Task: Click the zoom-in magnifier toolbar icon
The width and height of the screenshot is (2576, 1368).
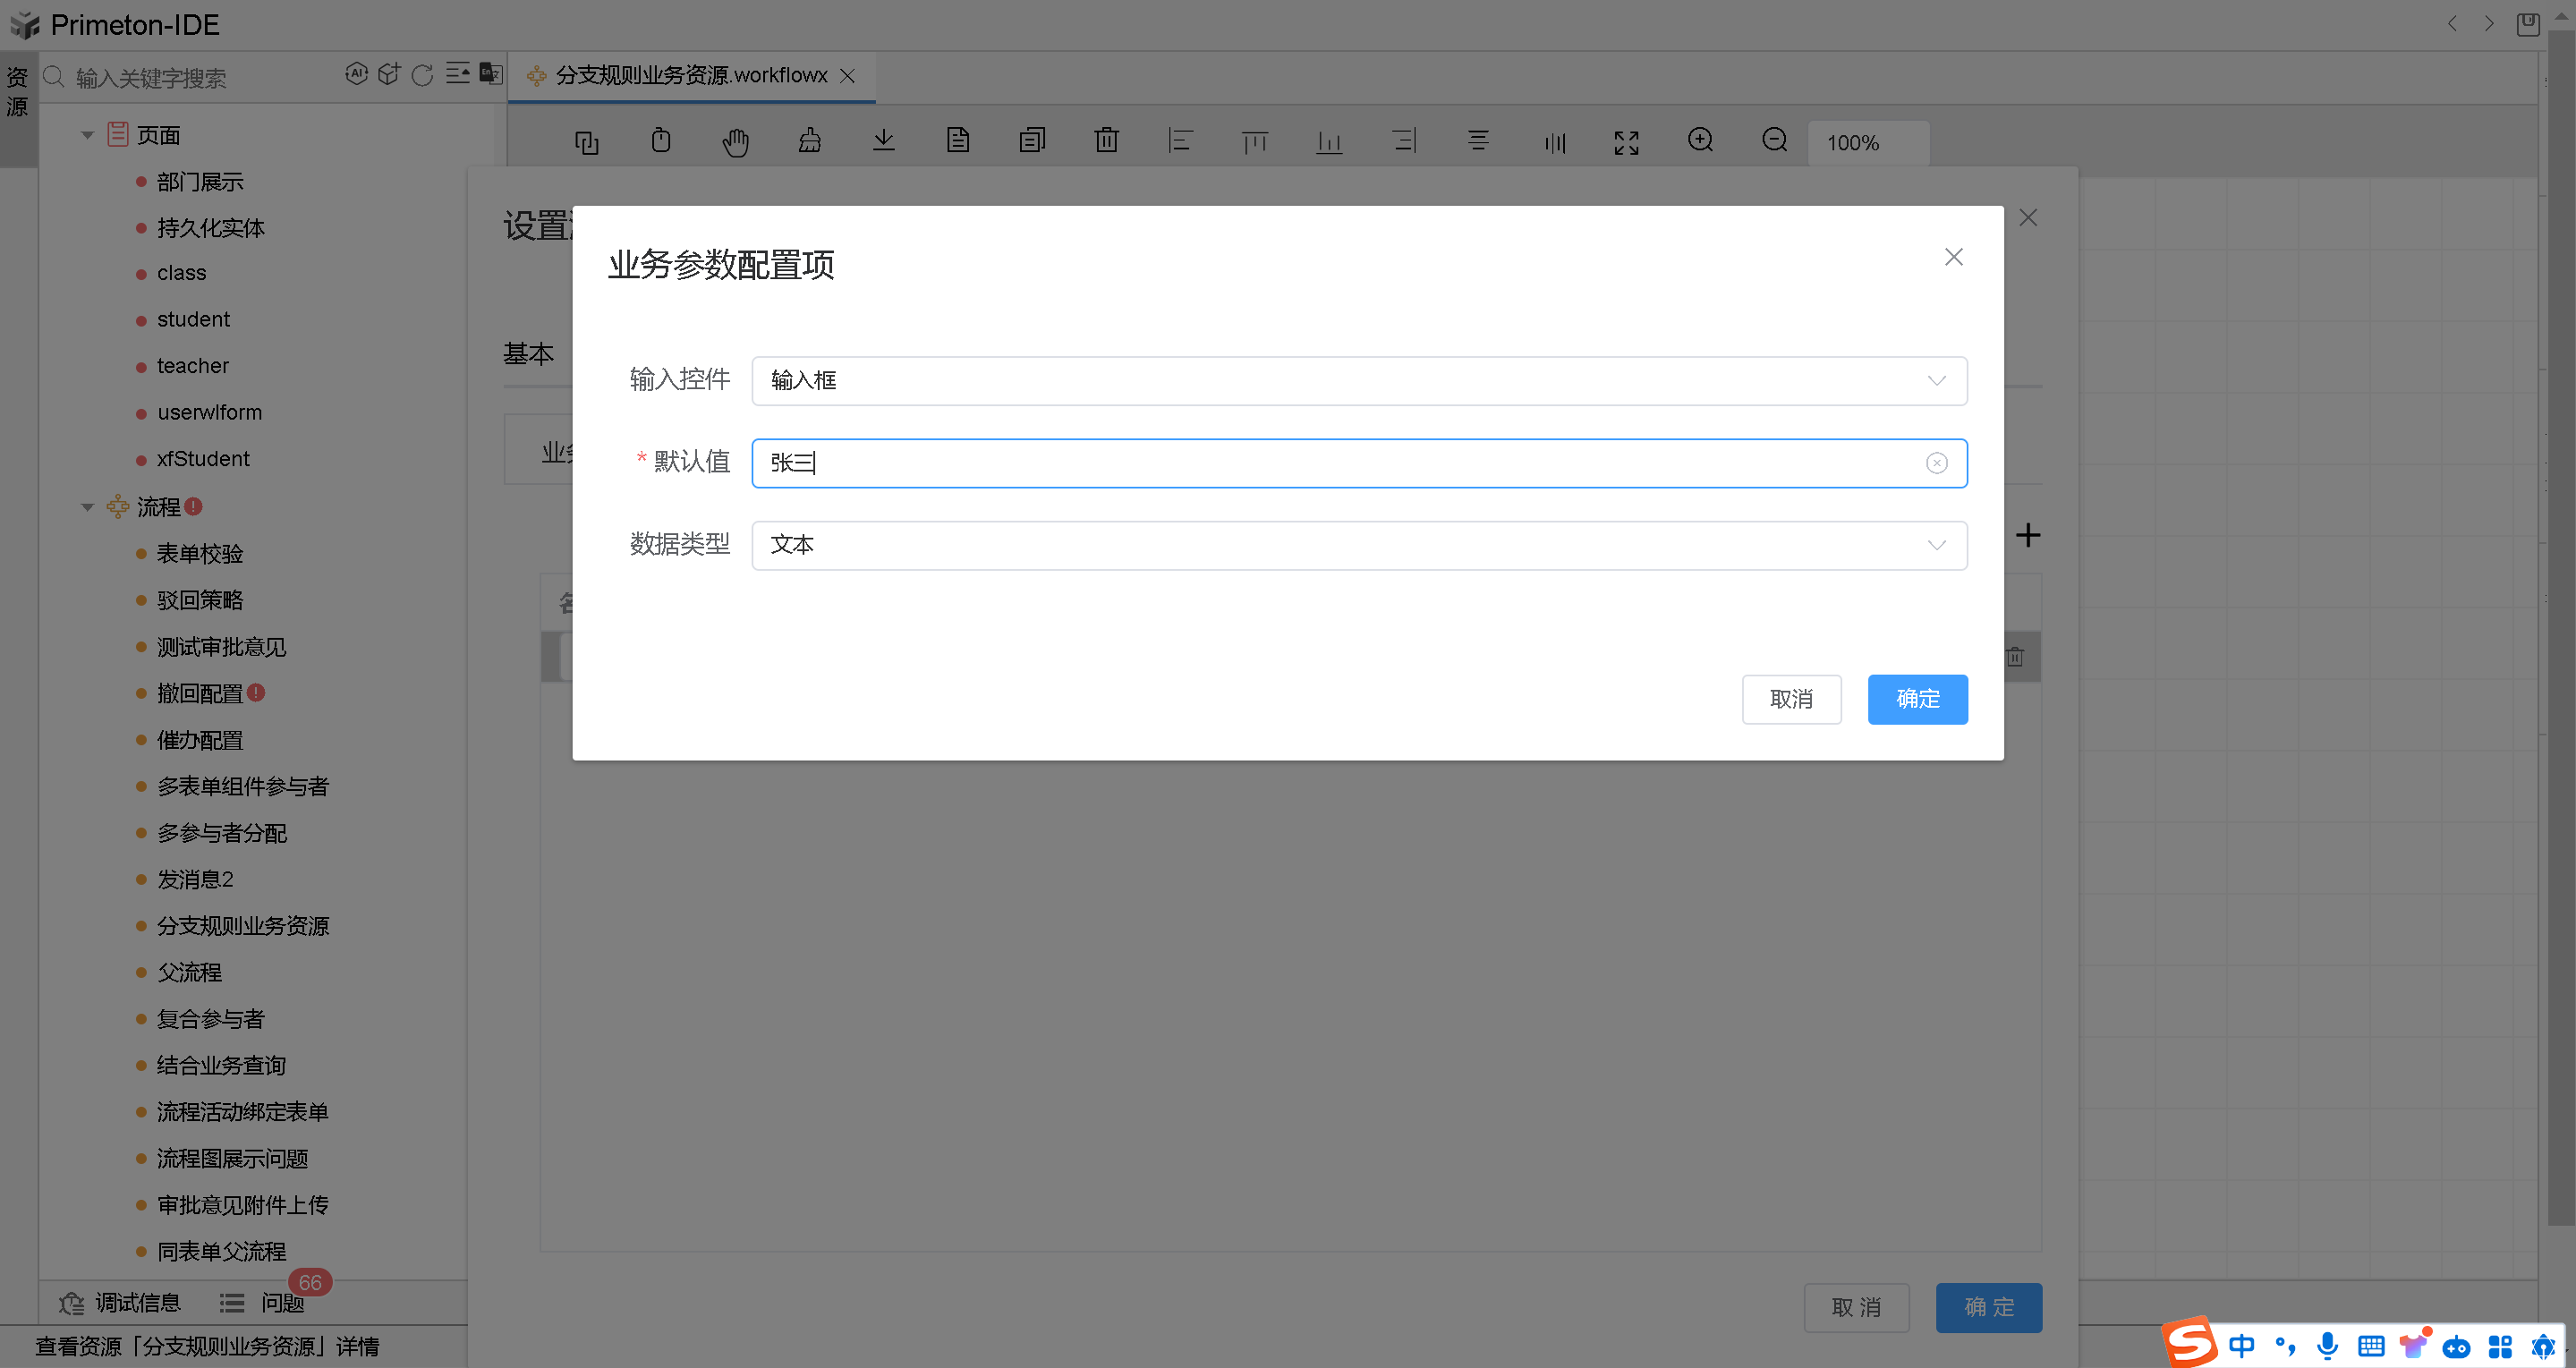Action: [x=1700, y=141]
